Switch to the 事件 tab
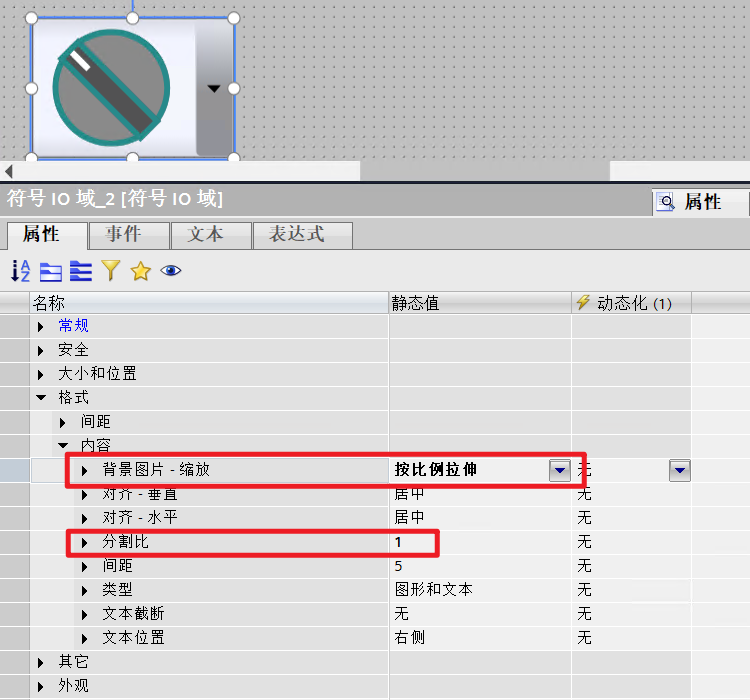The width and height of the screenshot is (750, 700). click(129, 234)
